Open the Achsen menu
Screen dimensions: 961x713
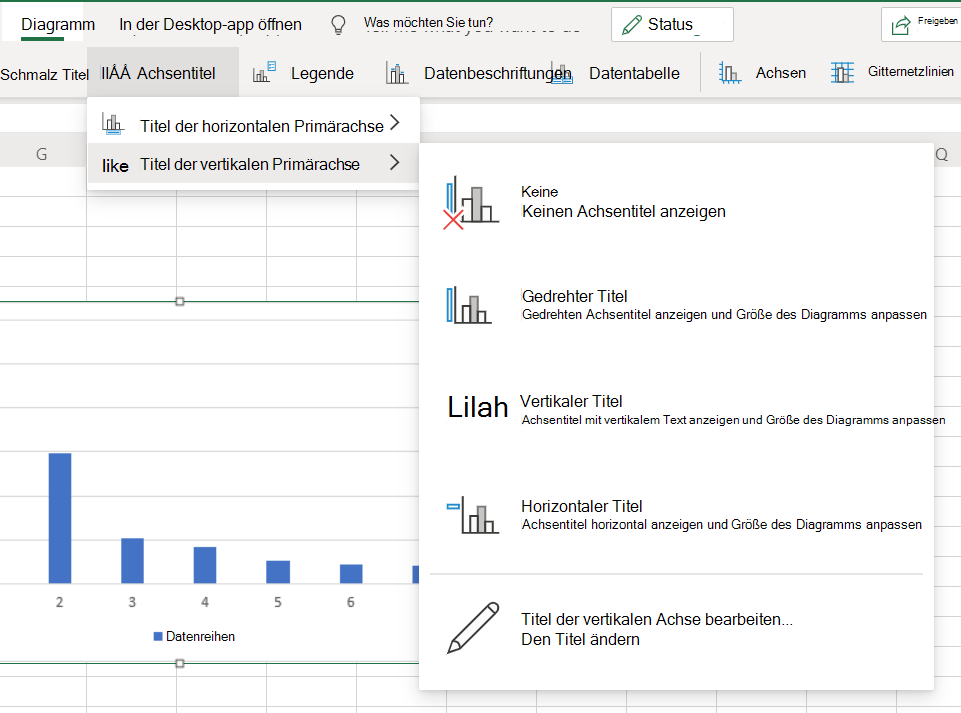click(x=780, y=73)
